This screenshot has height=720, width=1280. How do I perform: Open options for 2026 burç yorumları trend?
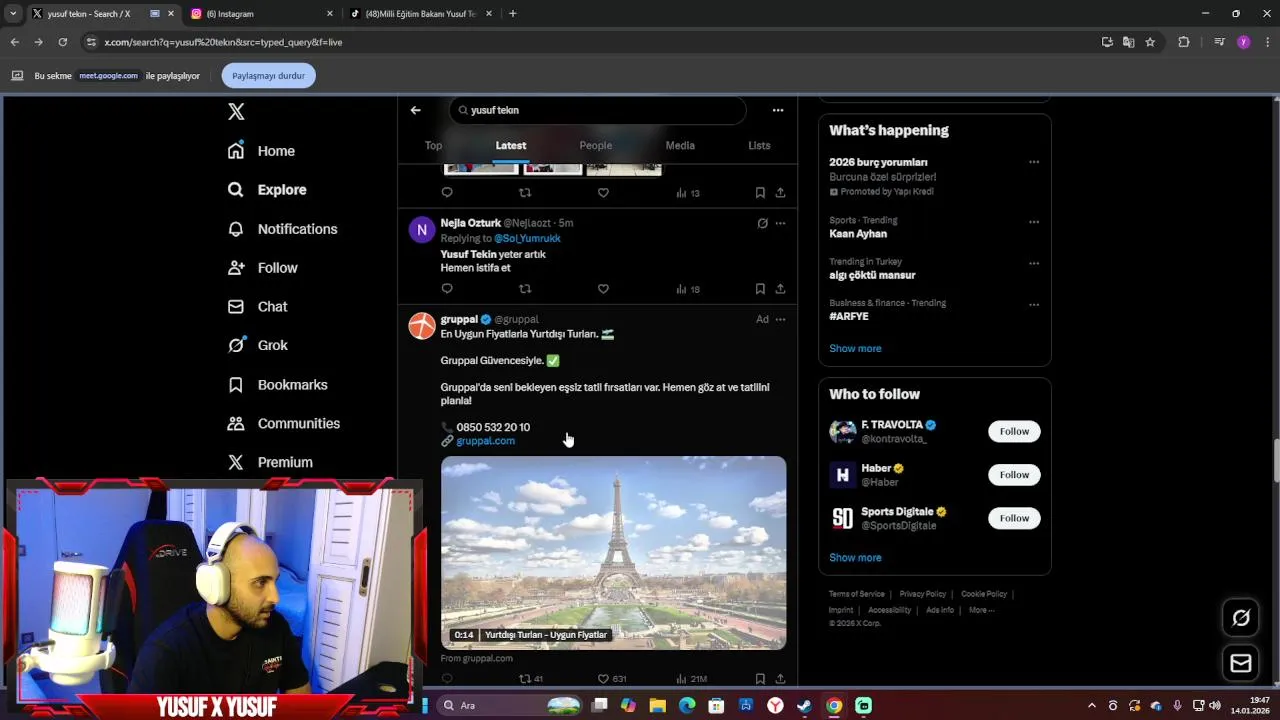pos(1034,162)
